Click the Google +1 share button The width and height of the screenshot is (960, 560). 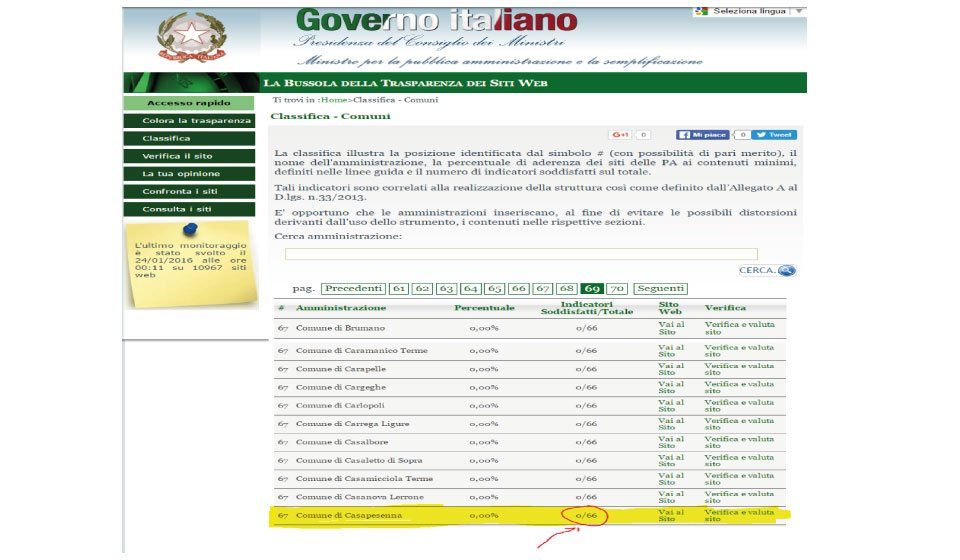coord(620,135)
